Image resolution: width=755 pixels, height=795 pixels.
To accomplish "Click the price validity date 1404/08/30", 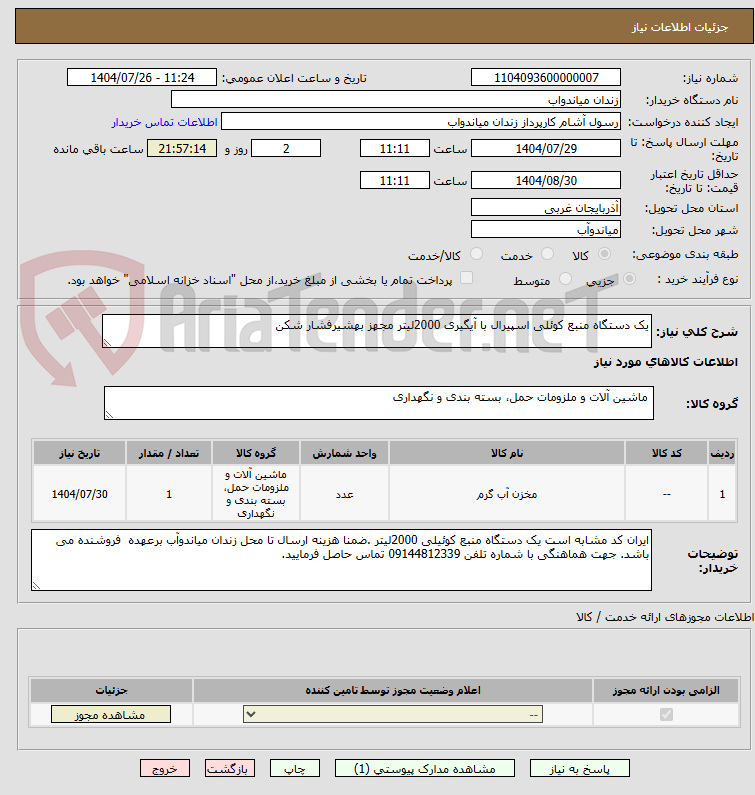I will click(546, 180).
